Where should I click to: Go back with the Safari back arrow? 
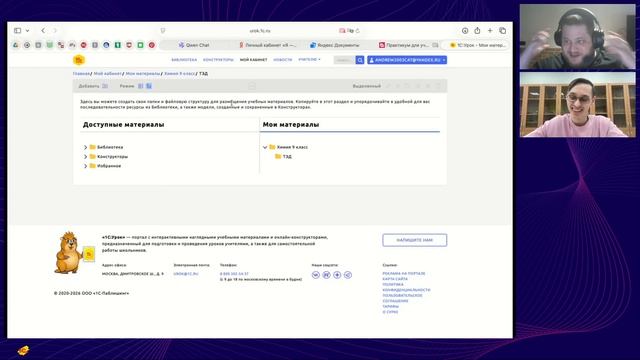click(43, 31)
